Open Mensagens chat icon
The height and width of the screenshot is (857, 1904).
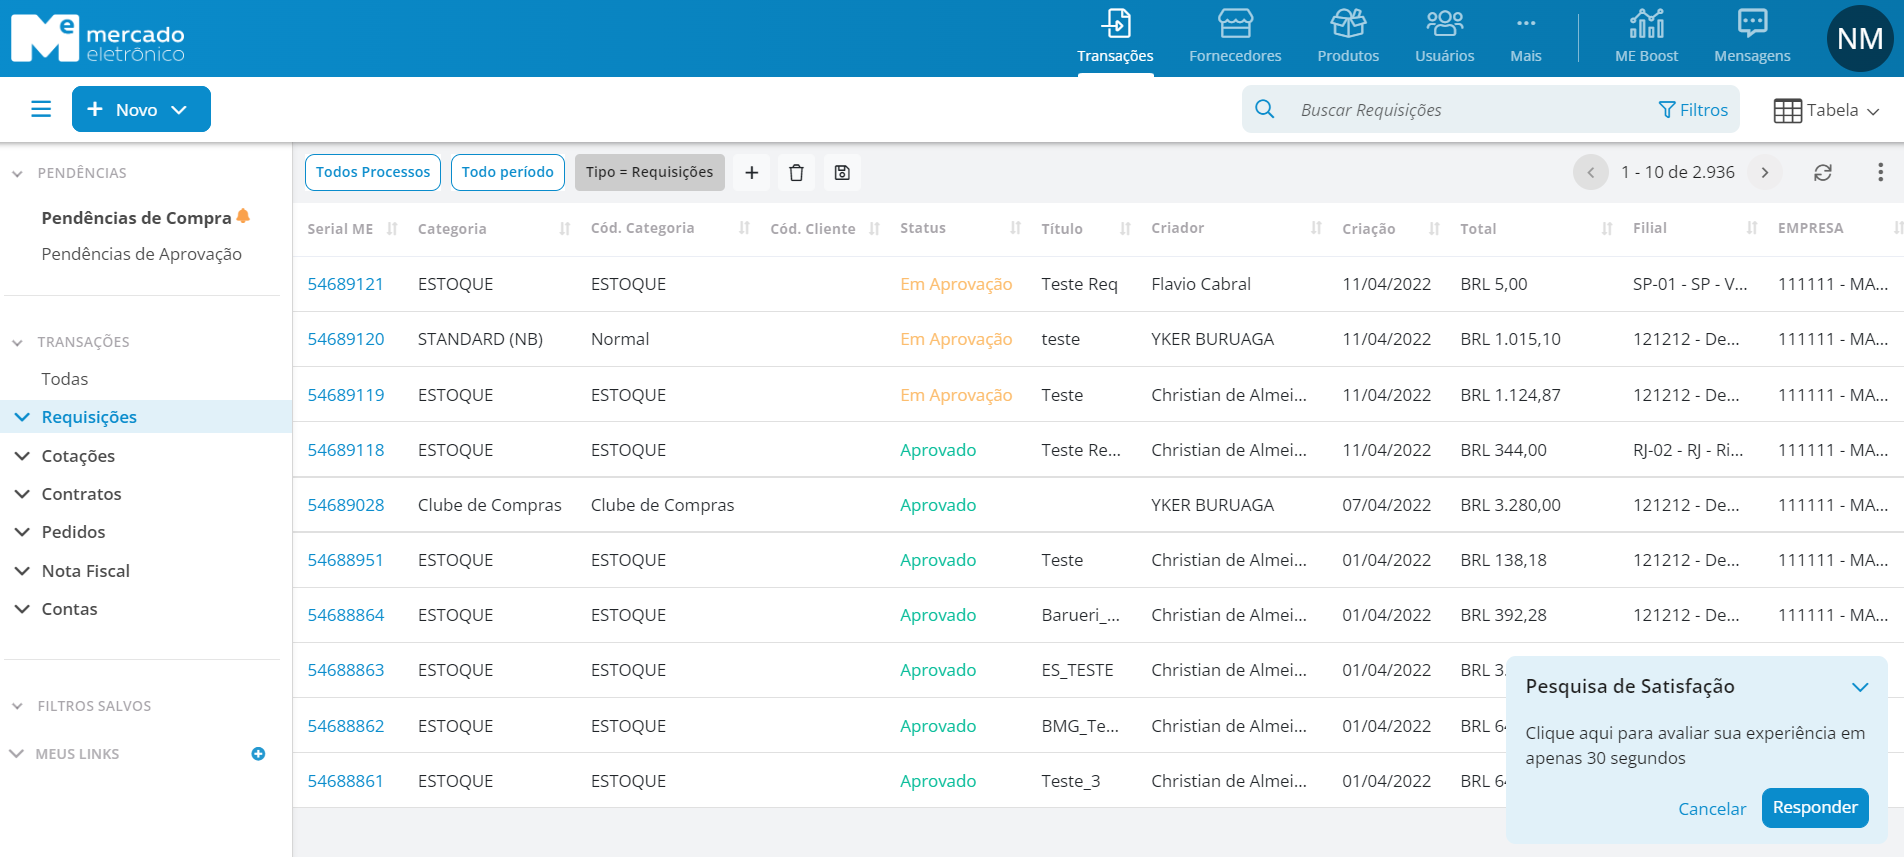pyautogui.click(x=1752, y=37)
